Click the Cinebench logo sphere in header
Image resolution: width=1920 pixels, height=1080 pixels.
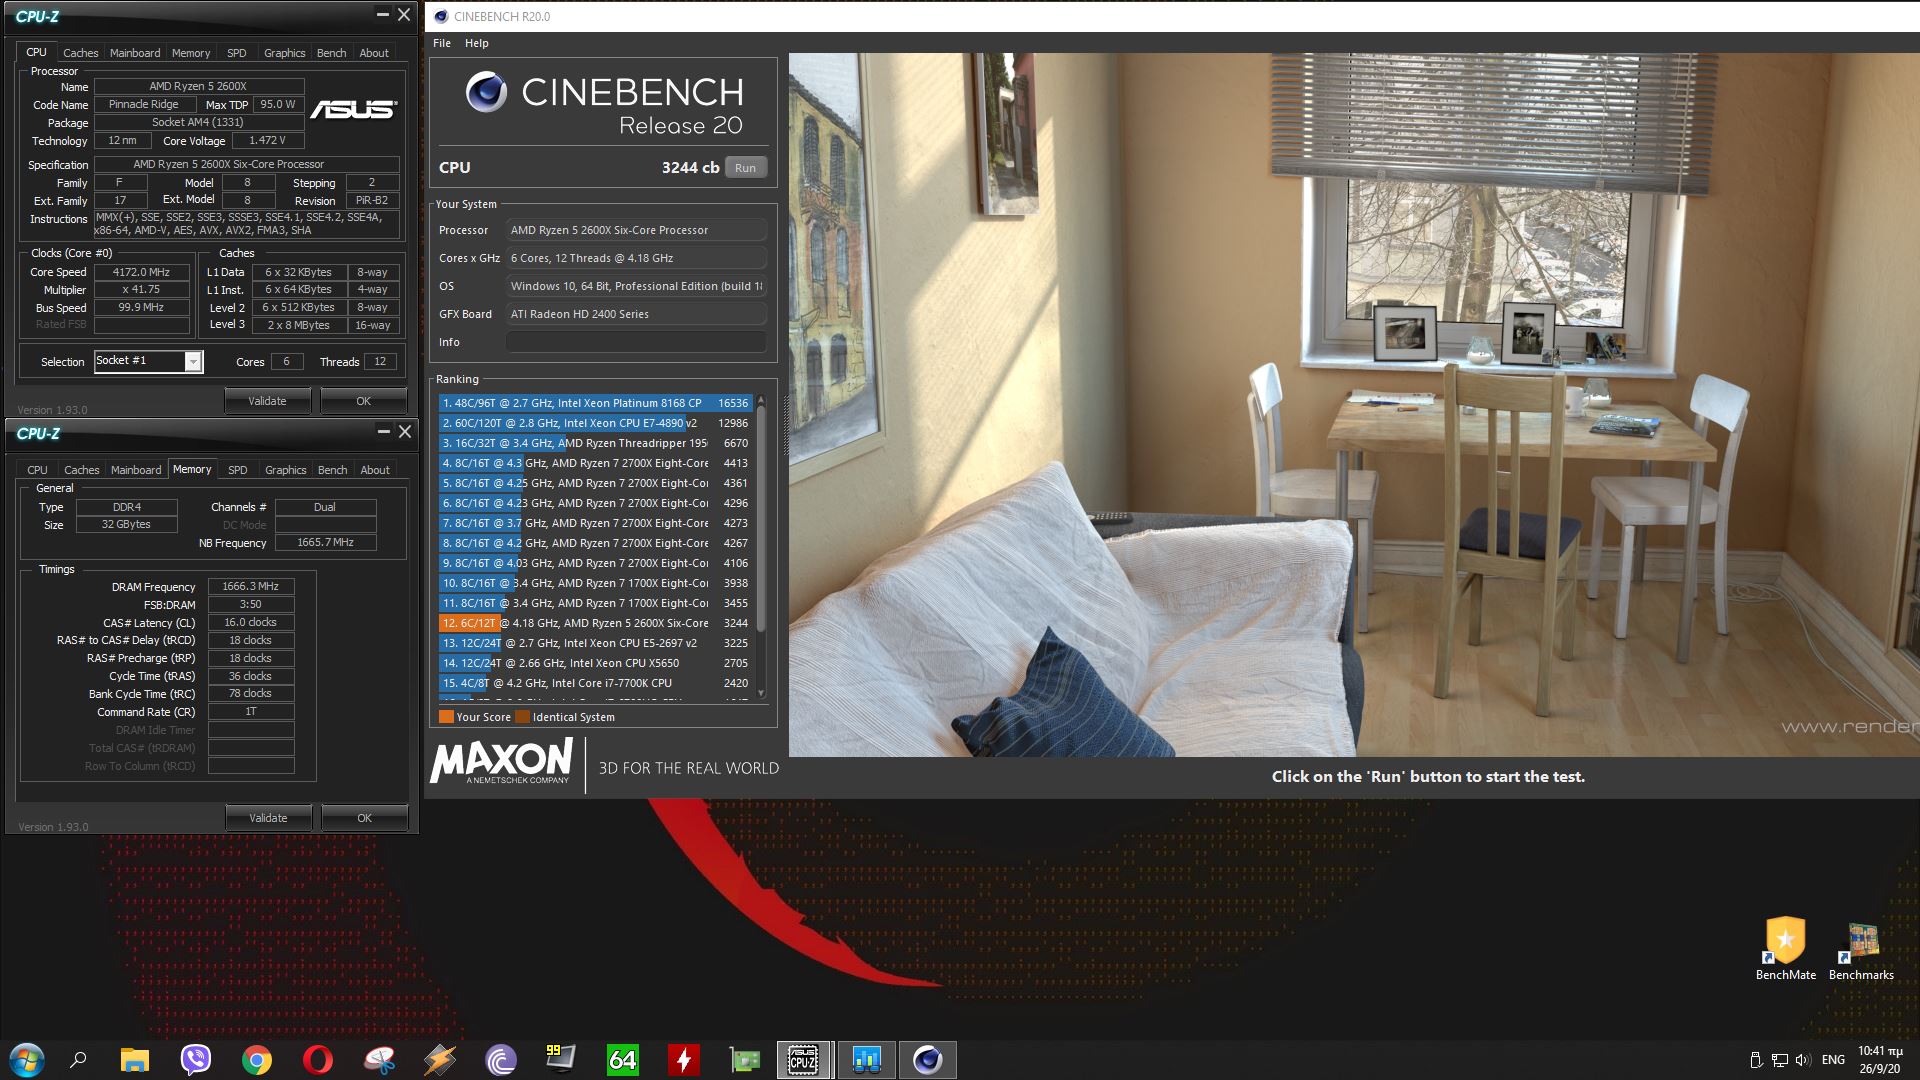click(x=486, y=92)
